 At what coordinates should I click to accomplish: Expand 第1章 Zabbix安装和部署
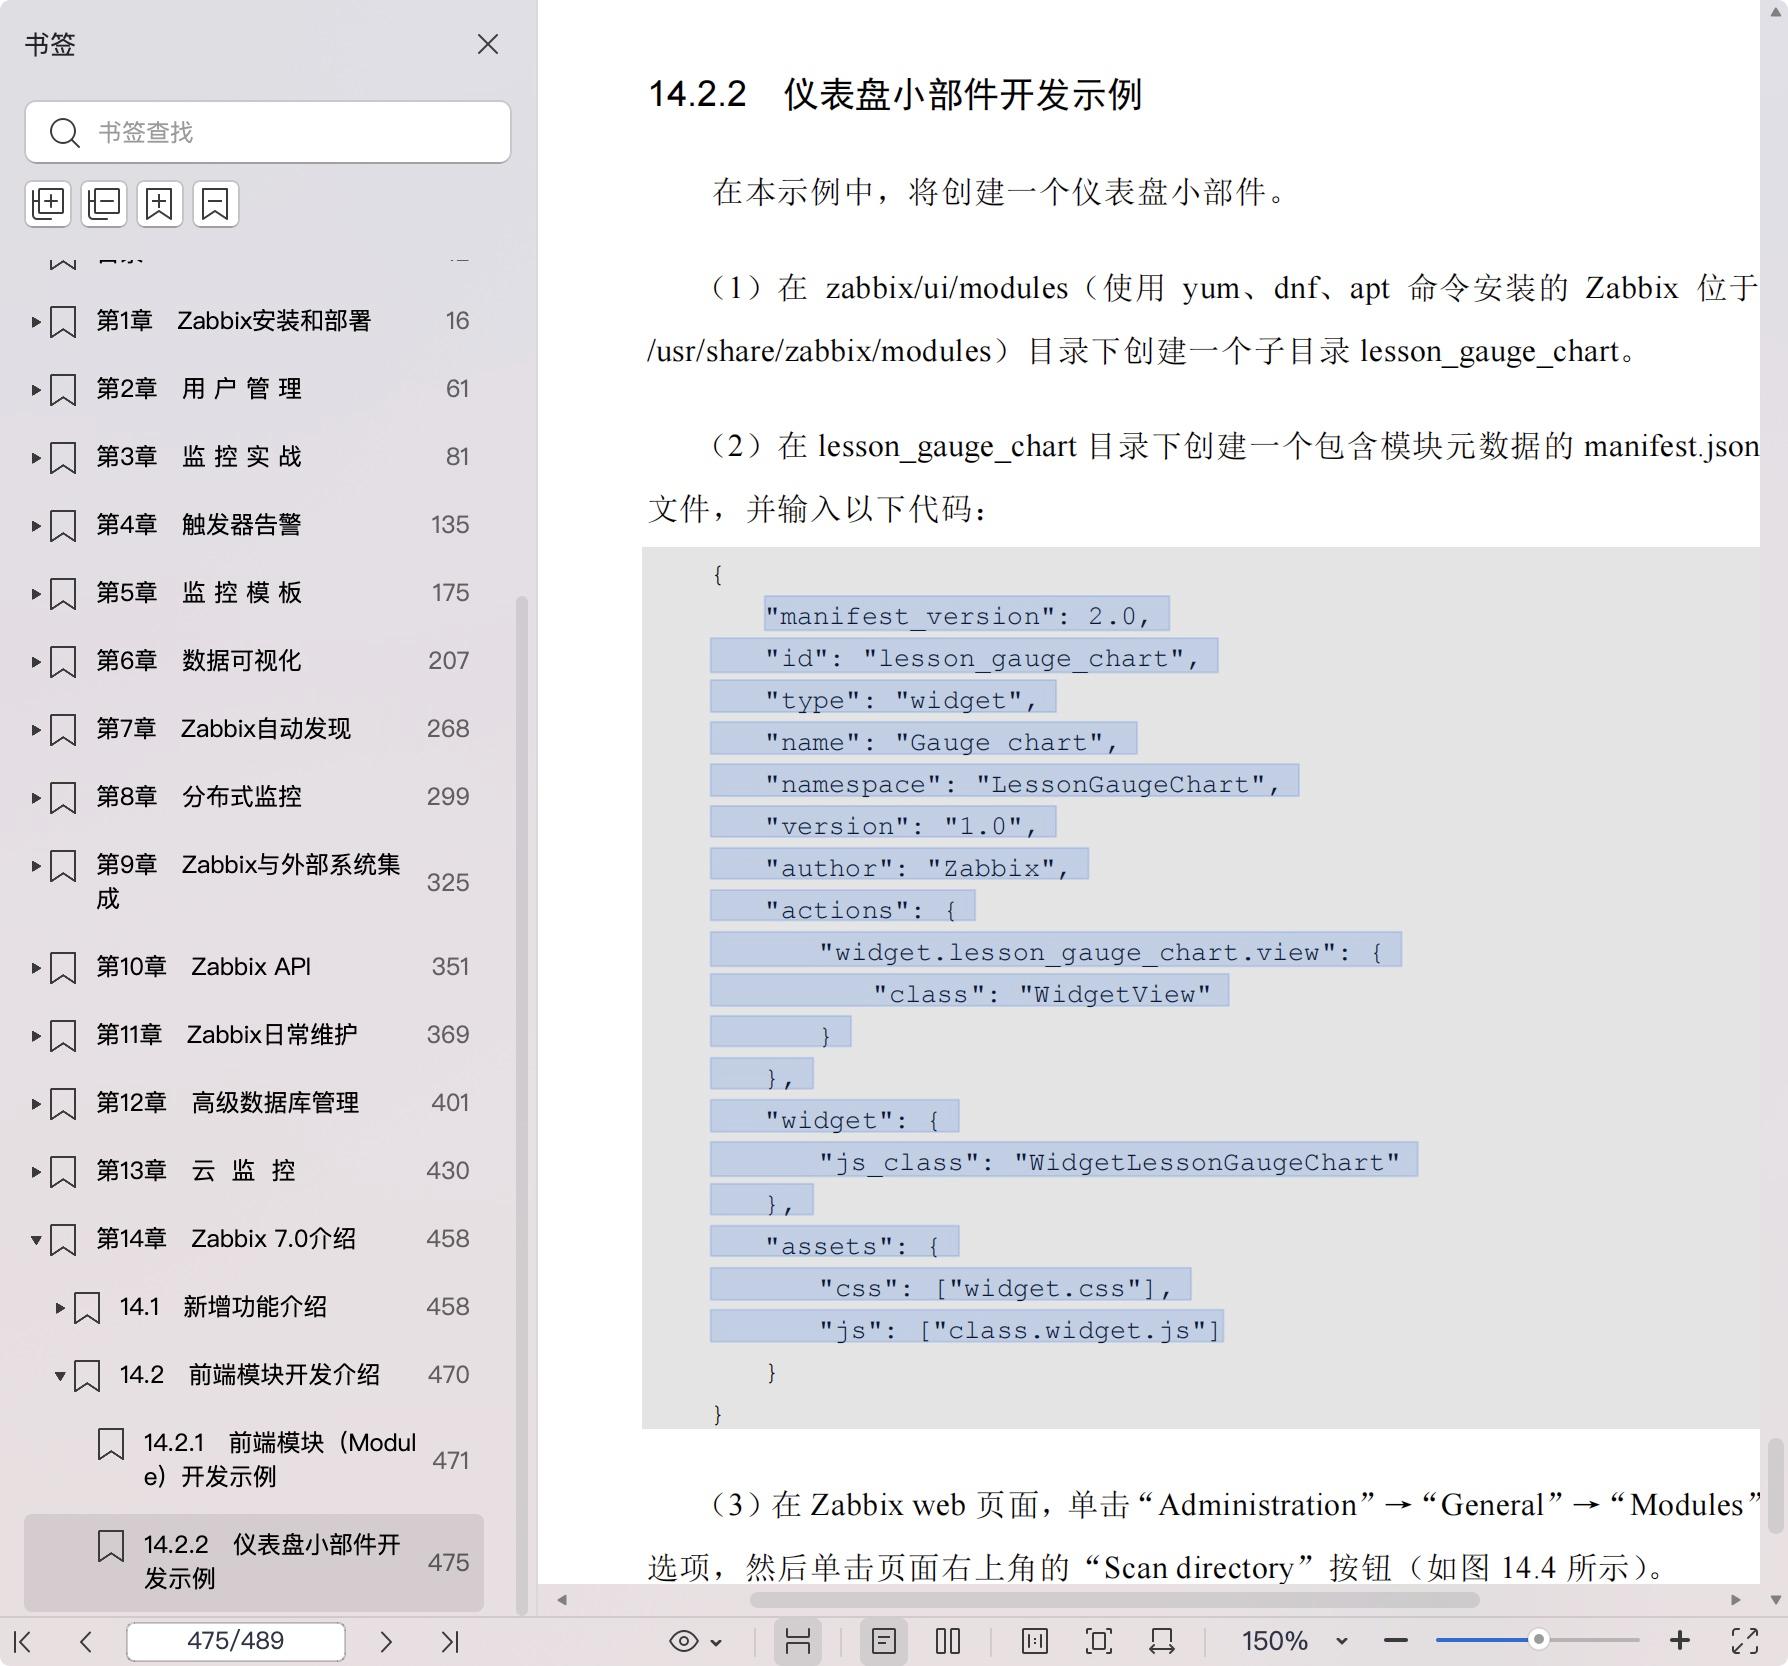pyautogui.click(x=36, y=322)
